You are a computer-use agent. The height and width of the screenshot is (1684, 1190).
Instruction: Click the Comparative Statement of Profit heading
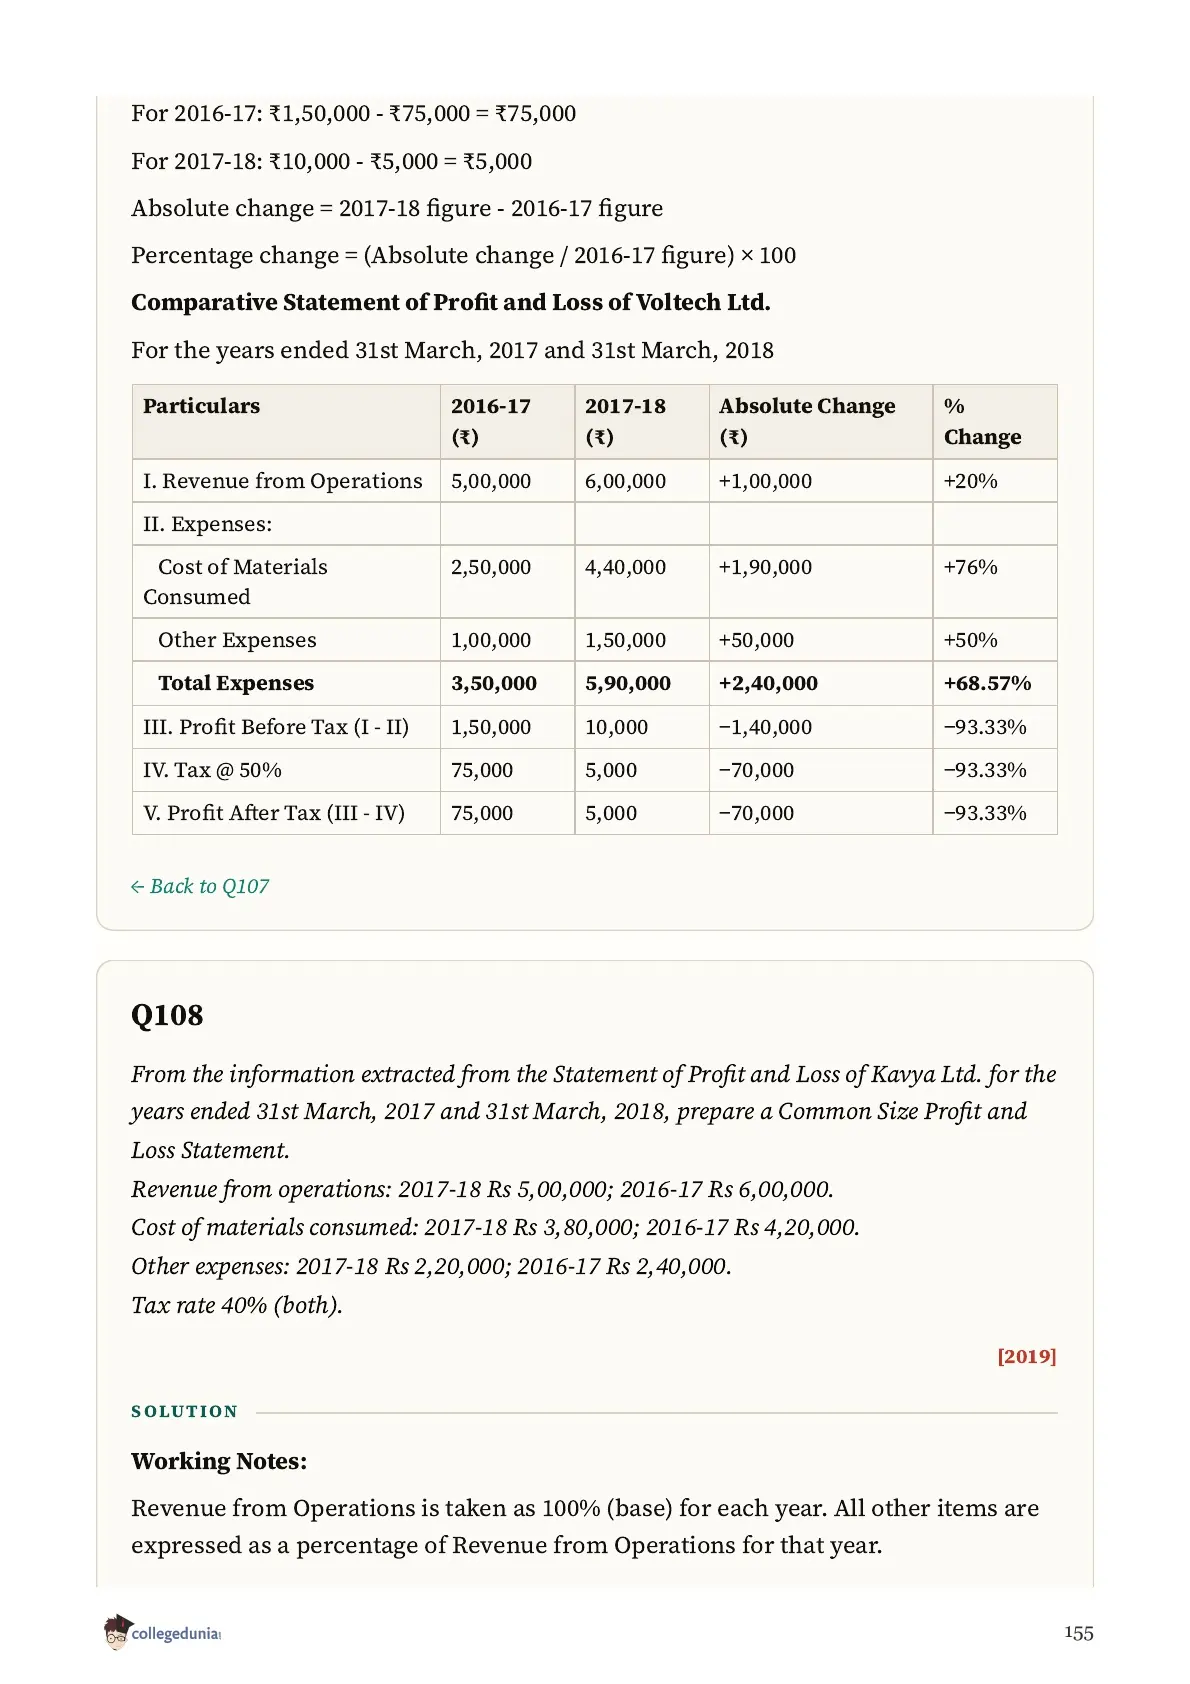(451, 302)
